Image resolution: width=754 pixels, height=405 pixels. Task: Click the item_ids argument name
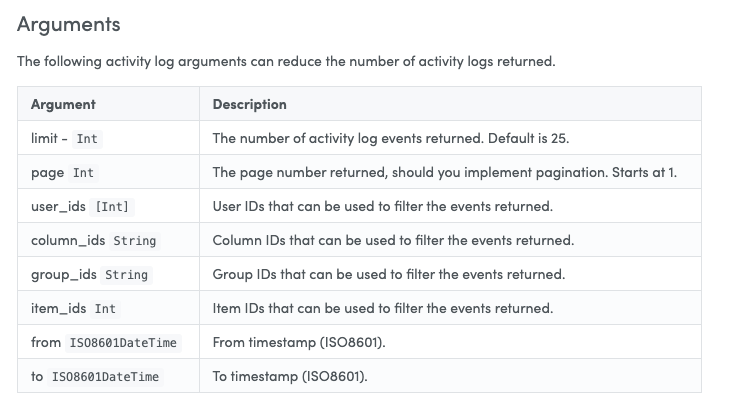[59, 308]
